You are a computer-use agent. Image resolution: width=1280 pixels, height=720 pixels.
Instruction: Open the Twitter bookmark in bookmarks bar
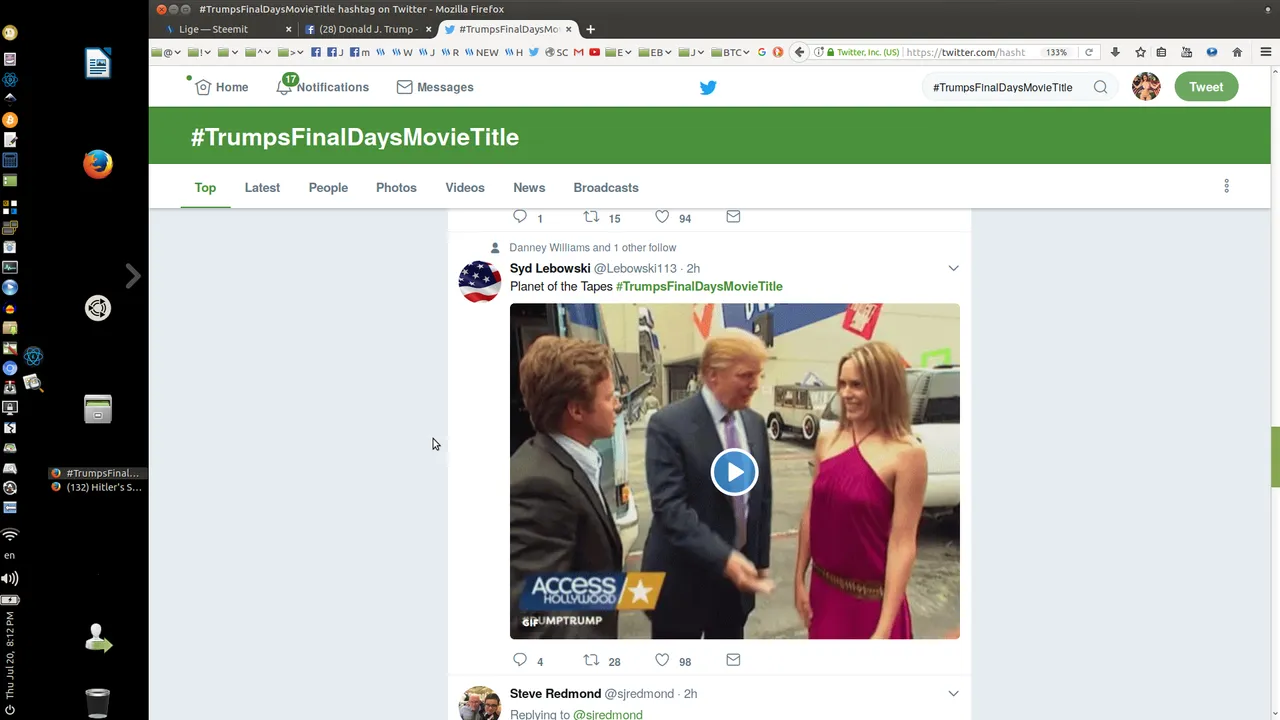click(x=534, y=52)
